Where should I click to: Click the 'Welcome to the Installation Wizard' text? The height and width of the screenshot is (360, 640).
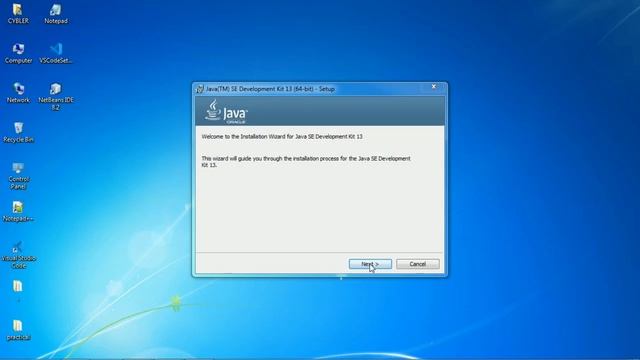[282, 137]
